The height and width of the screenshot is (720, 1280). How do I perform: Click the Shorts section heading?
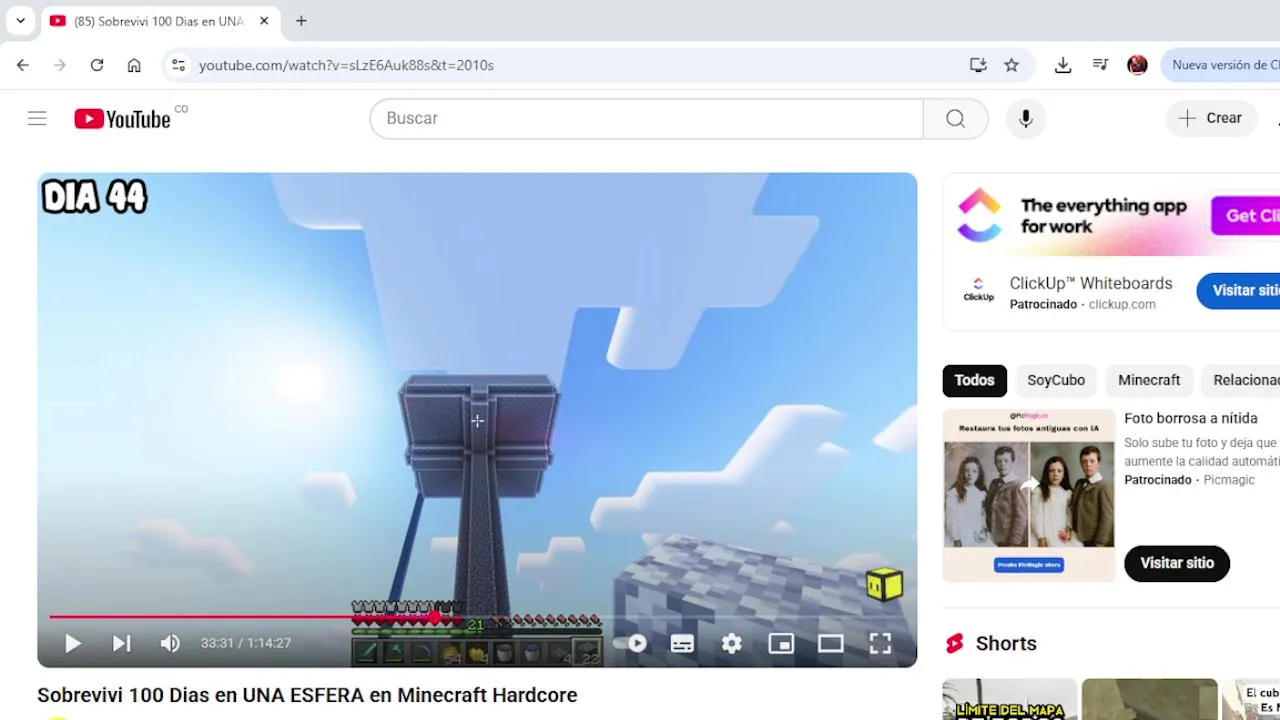click(x=1006, y=644)
